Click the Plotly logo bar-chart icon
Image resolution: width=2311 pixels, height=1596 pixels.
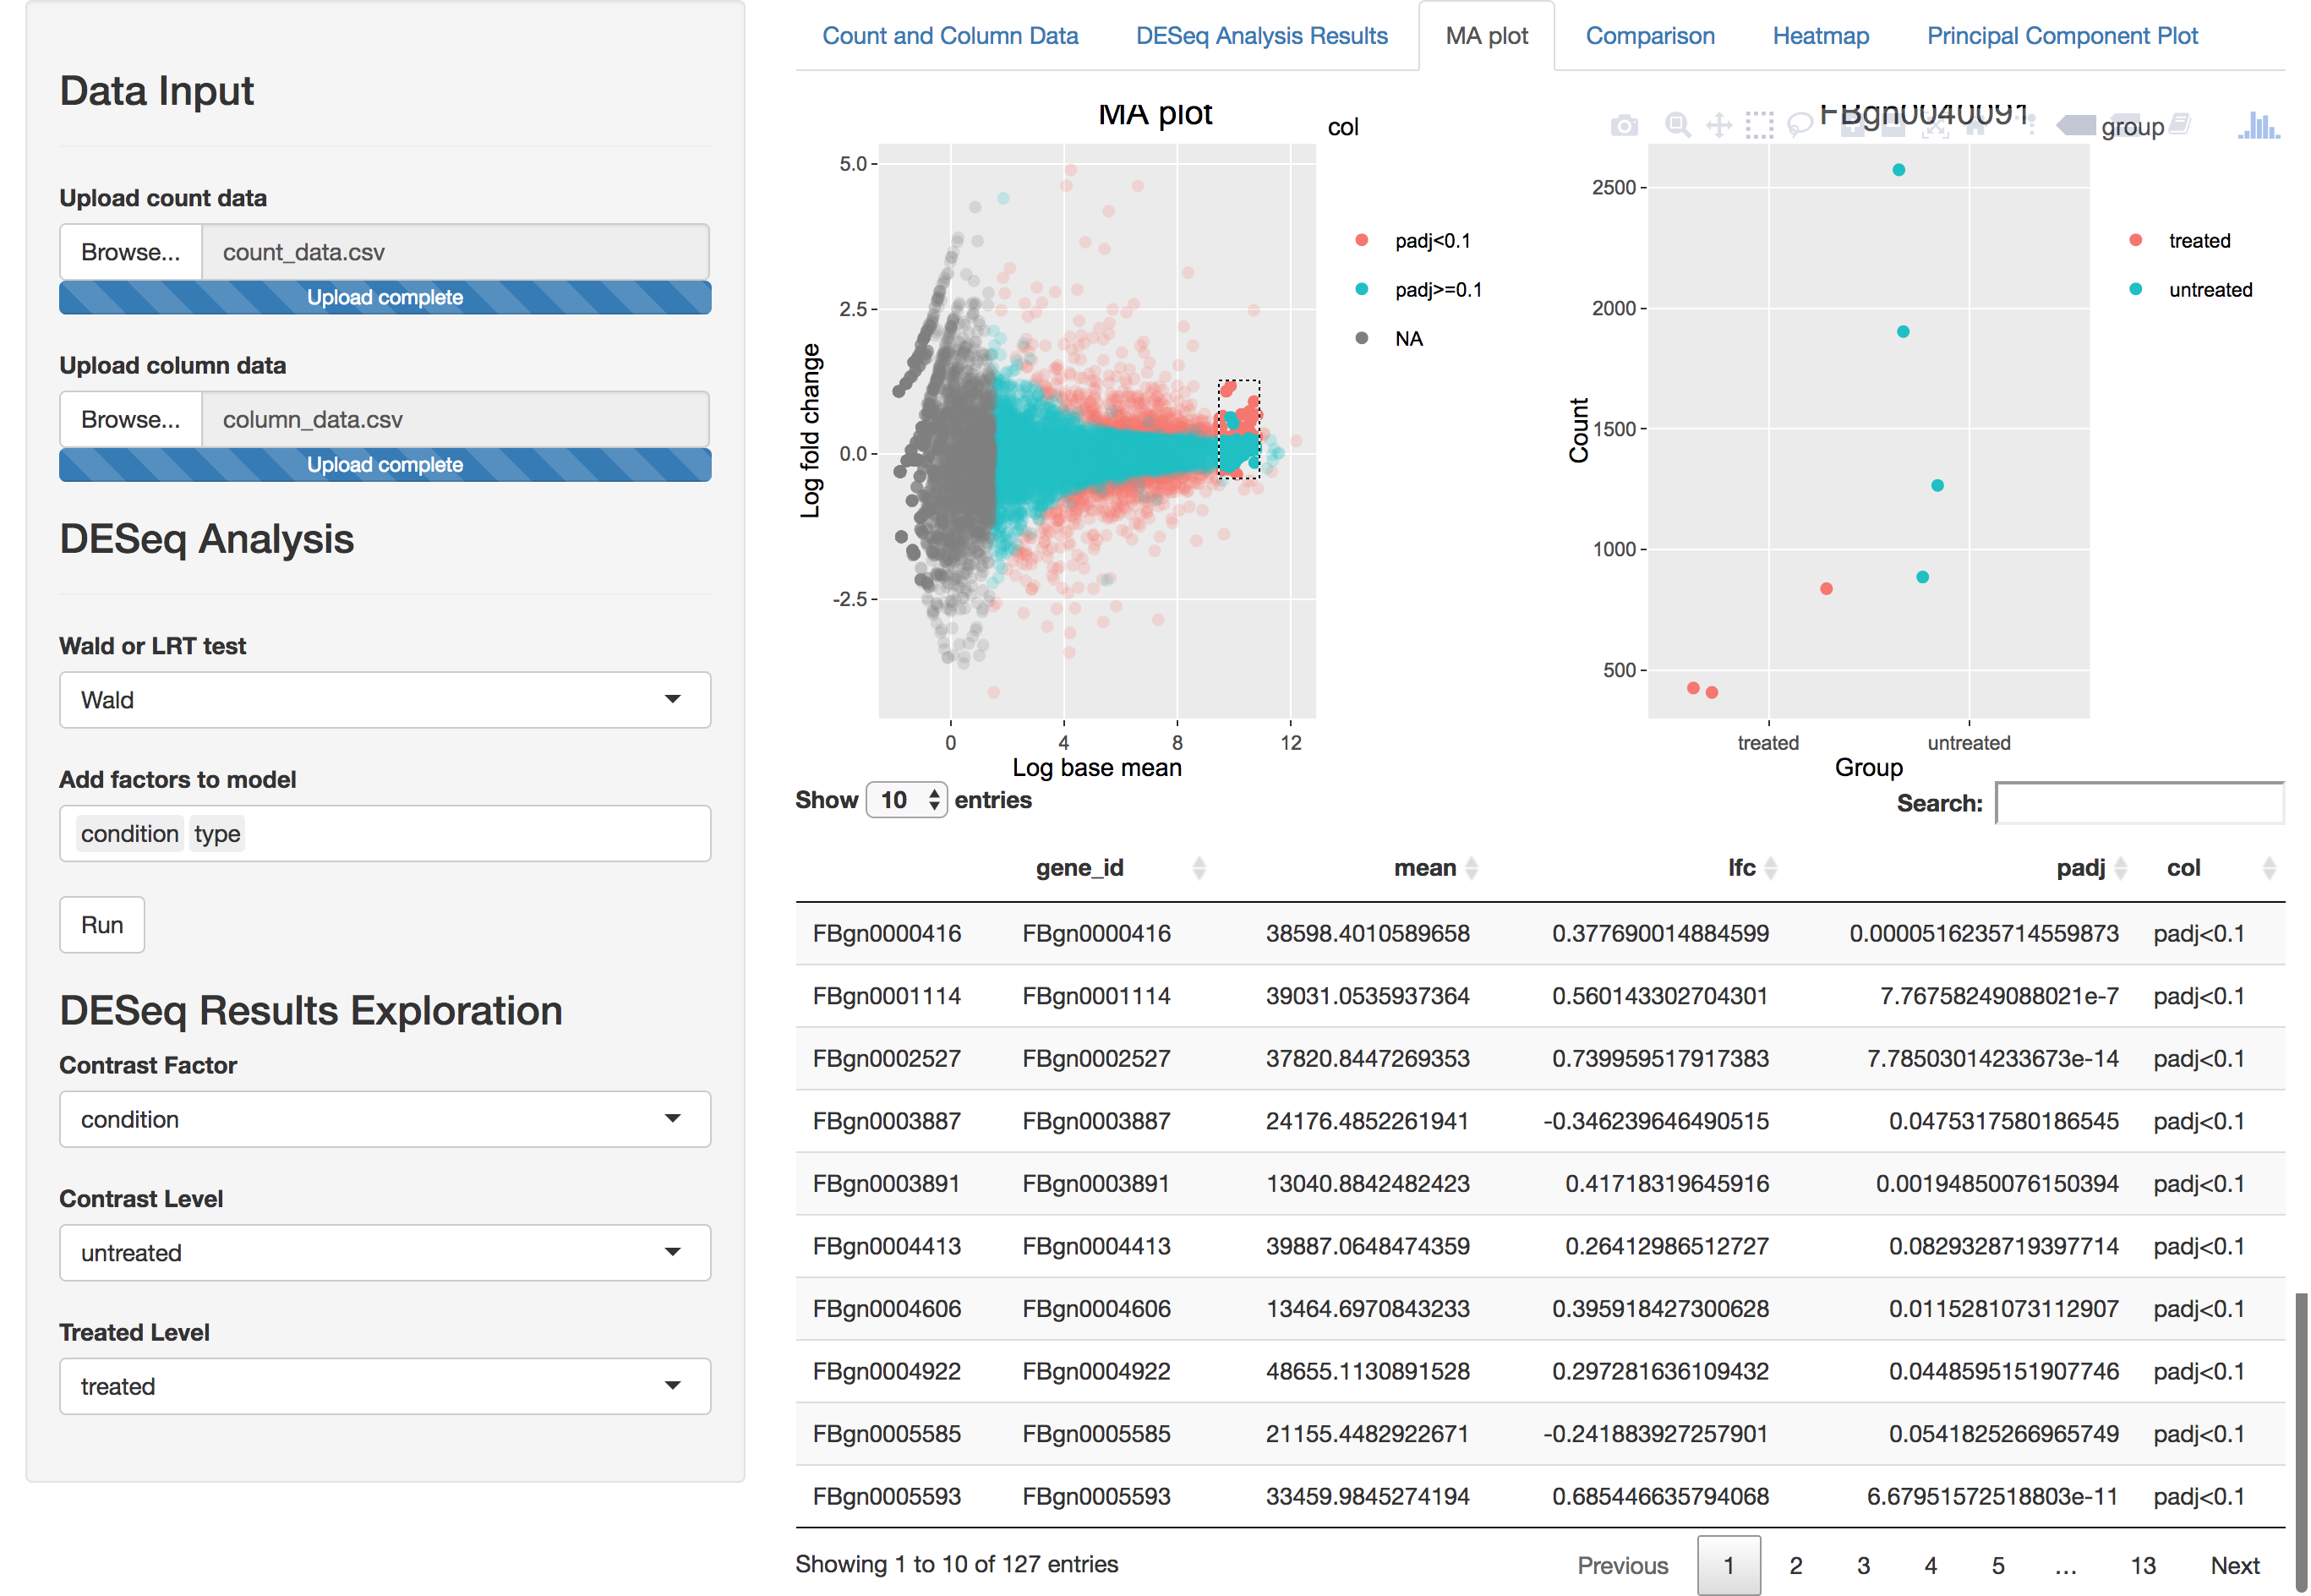click(2258, 125)
